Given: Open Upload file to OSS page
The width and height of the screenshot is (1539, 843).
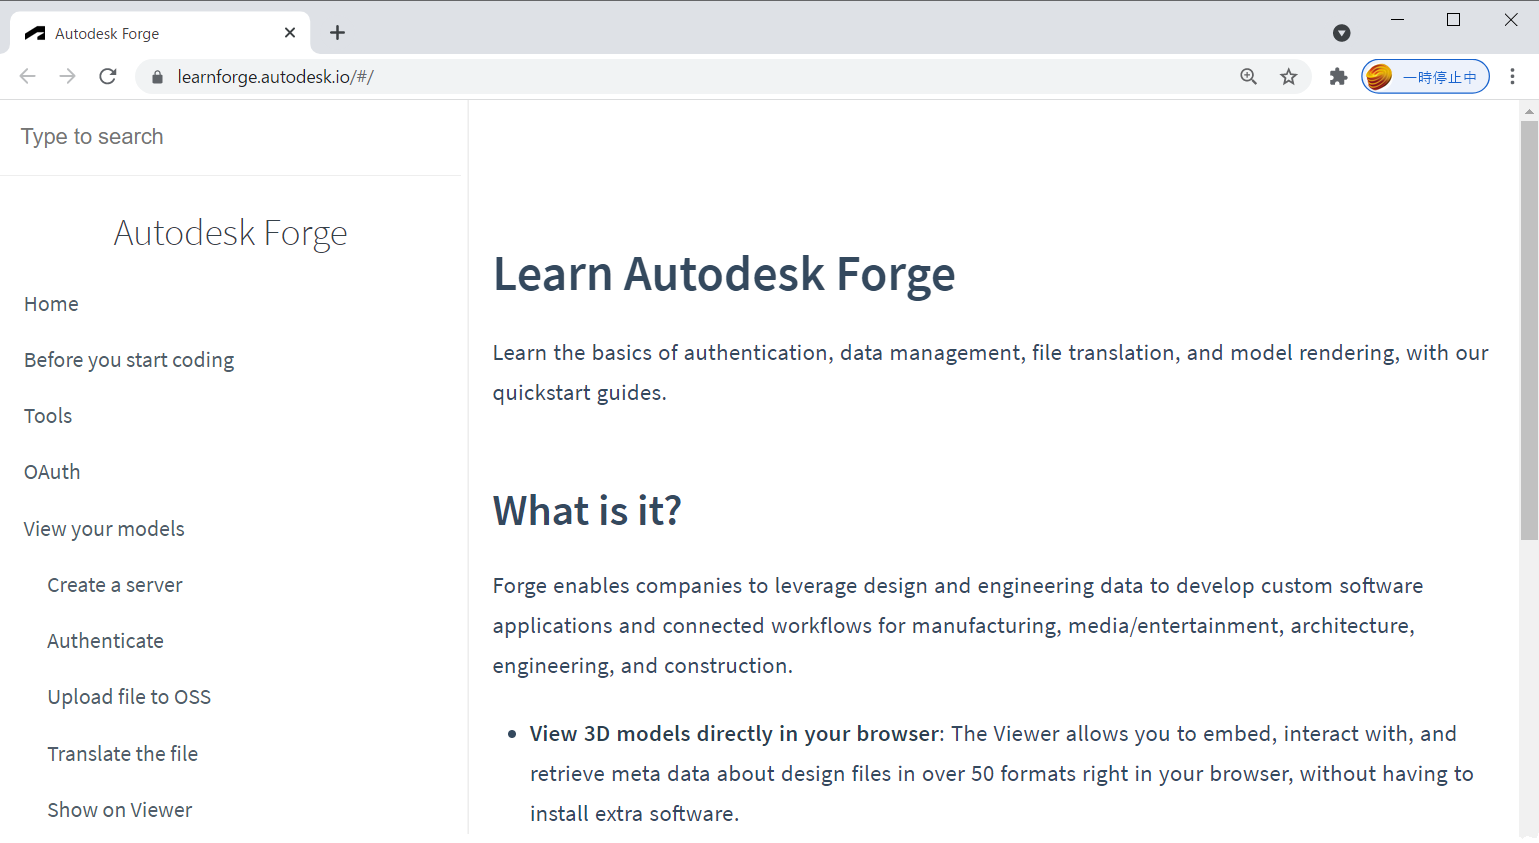Looking at the screenshot, I should click(129, 697).
